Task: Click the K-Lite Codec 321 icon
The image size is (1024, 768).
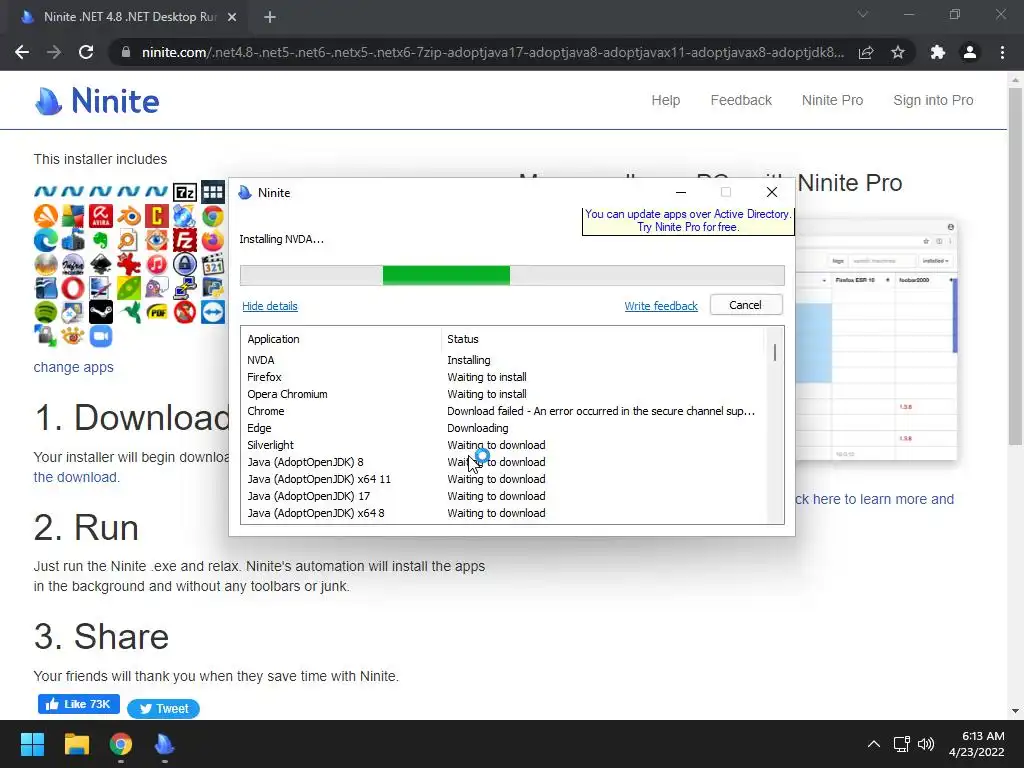Action: pos(212,264)
